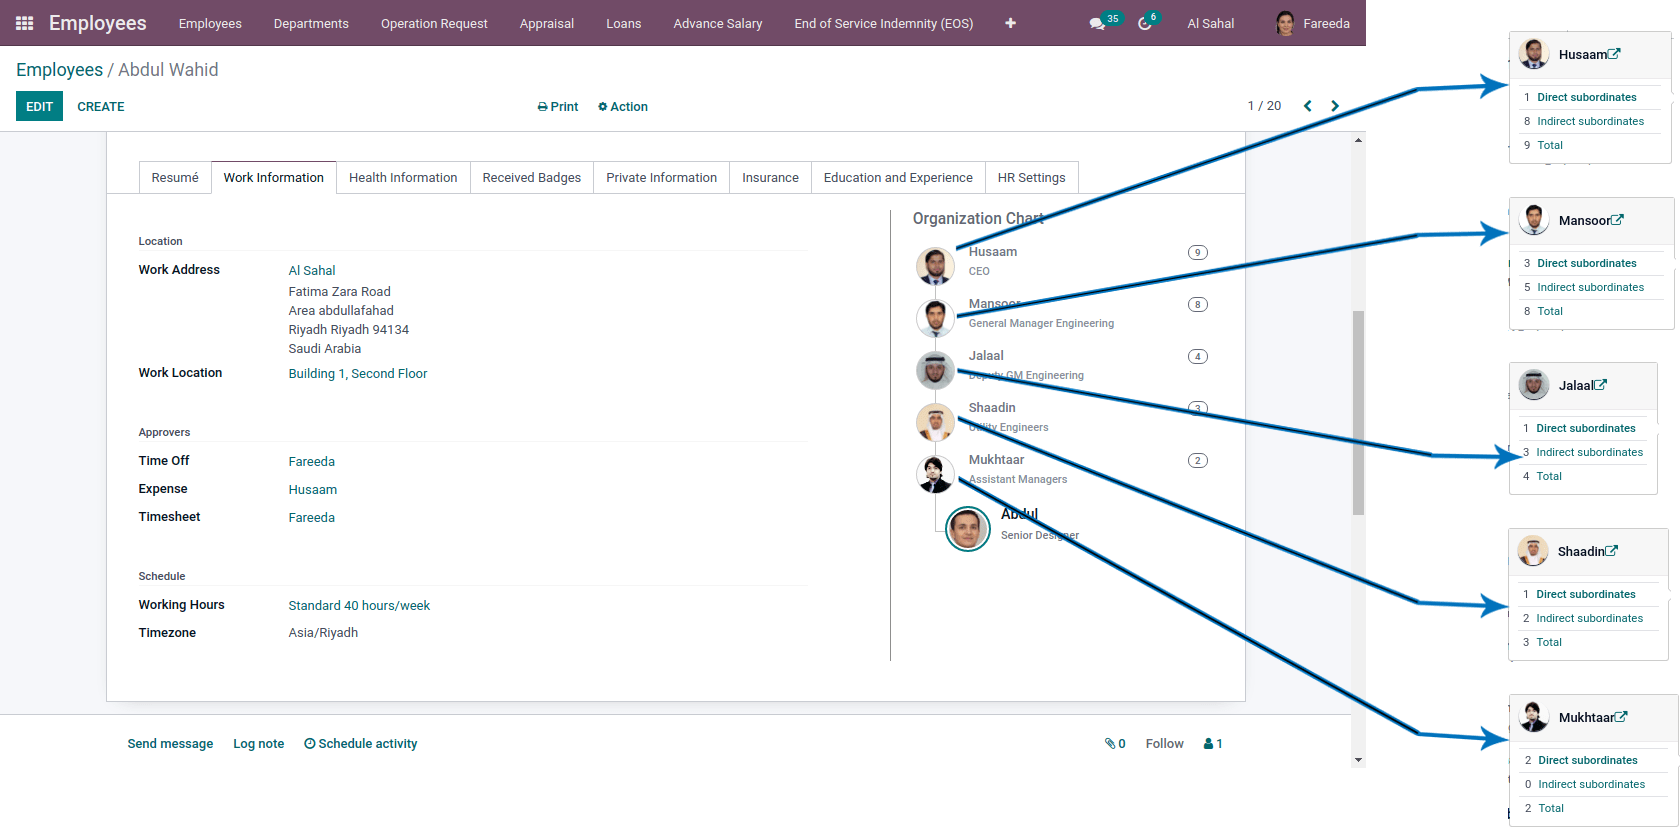This screenshot has height=827, width=1680.
Task: Open the Employees top menu item
Action: pyautogui.click(x=210, y=23)
